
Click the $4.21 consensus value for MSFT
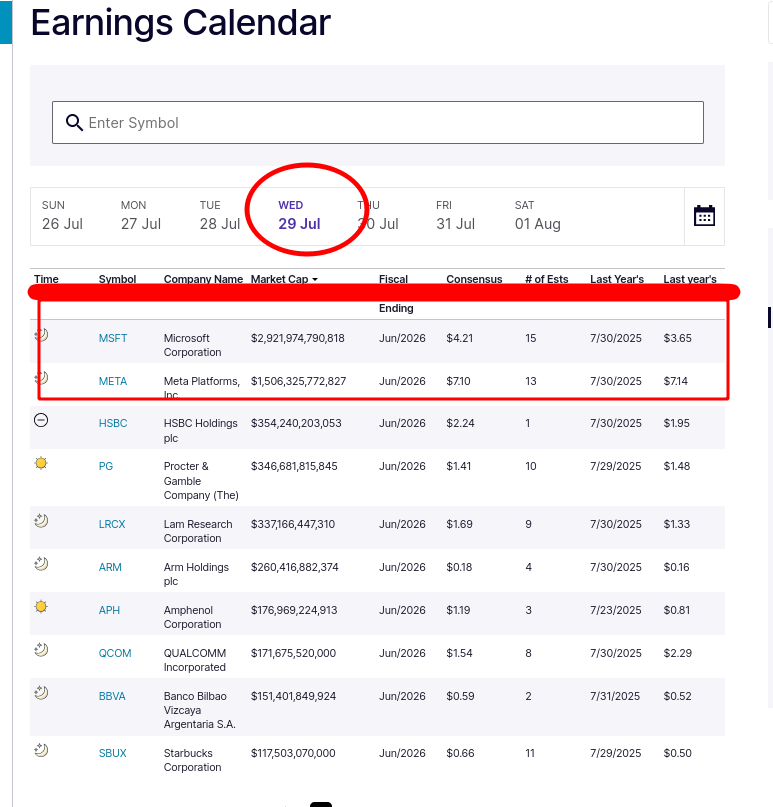coord(460,338)
